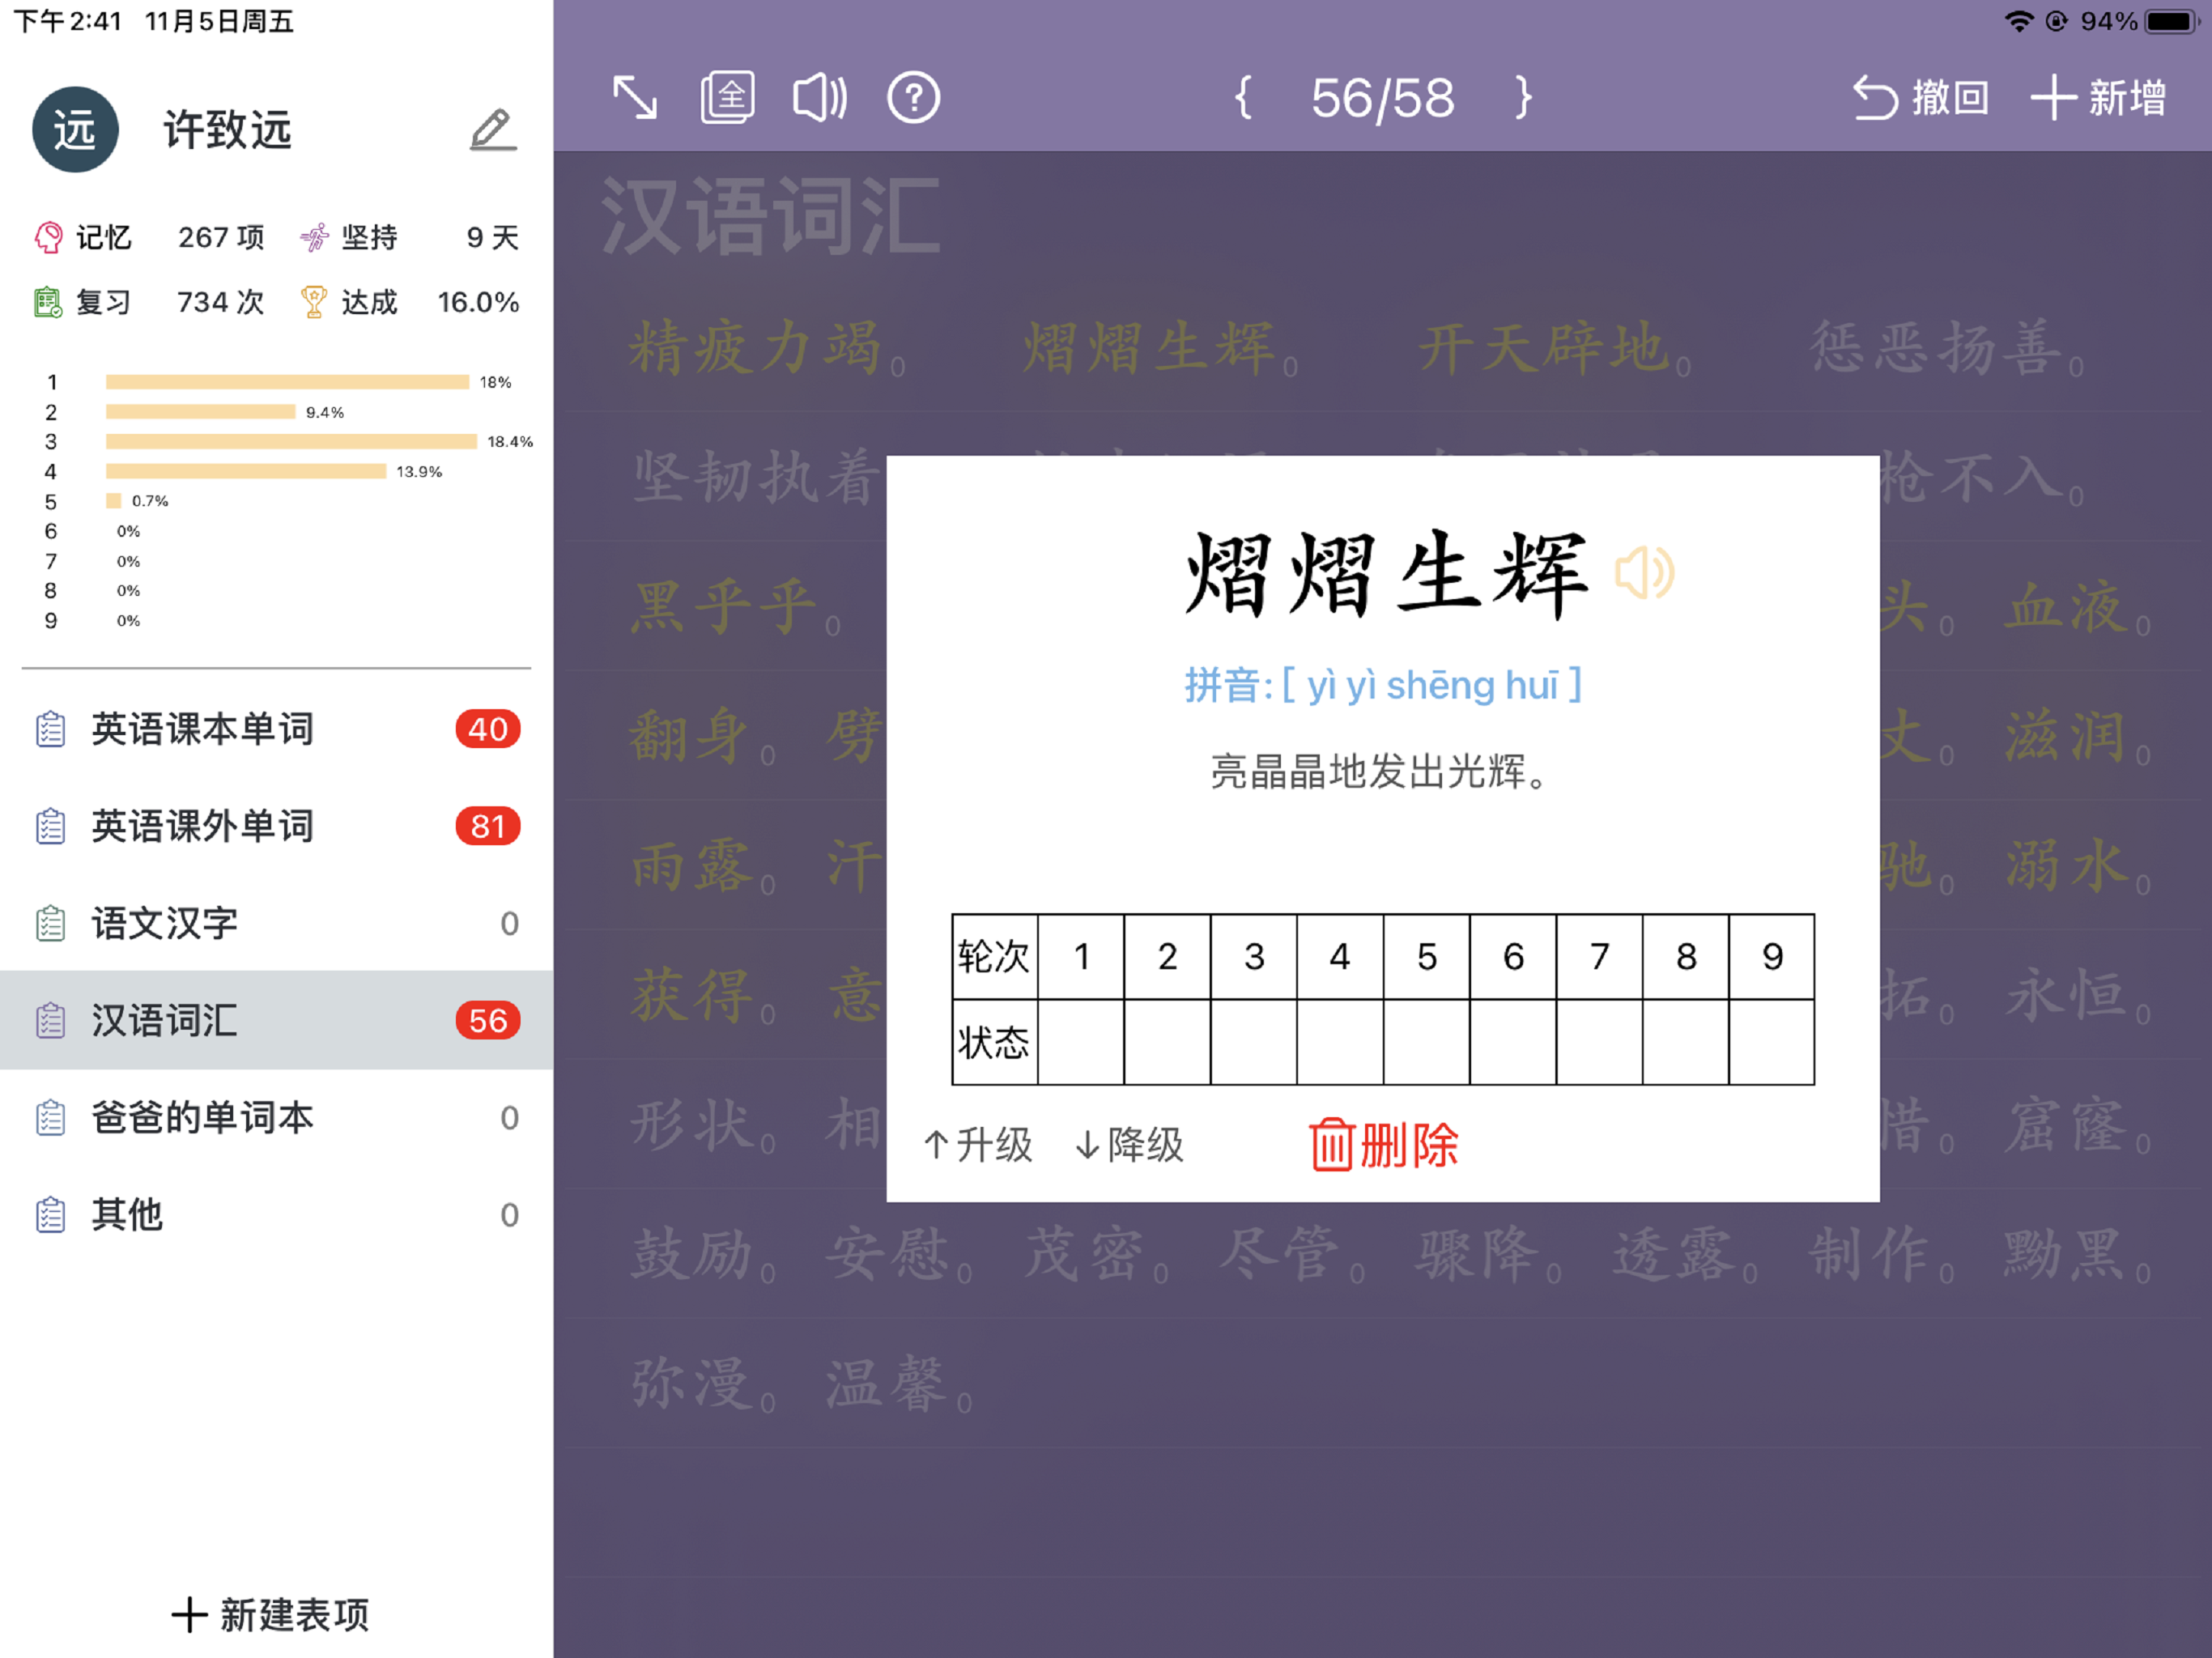Select the word 惩恶扬善 in background

1937,348
